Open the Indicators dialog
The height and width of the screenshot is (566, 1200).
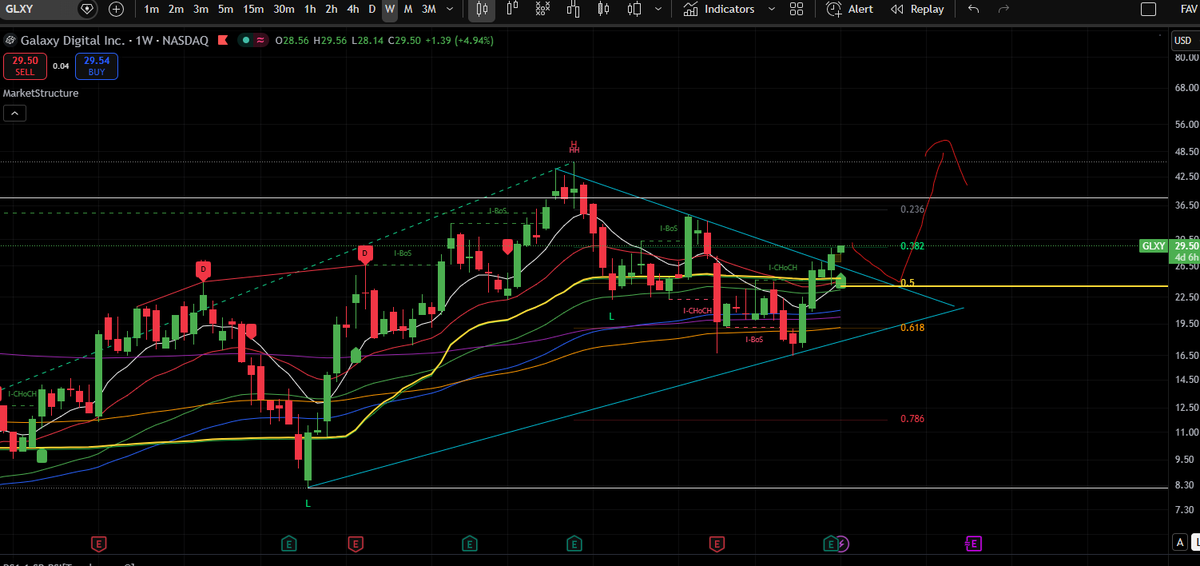pos(719,9)
